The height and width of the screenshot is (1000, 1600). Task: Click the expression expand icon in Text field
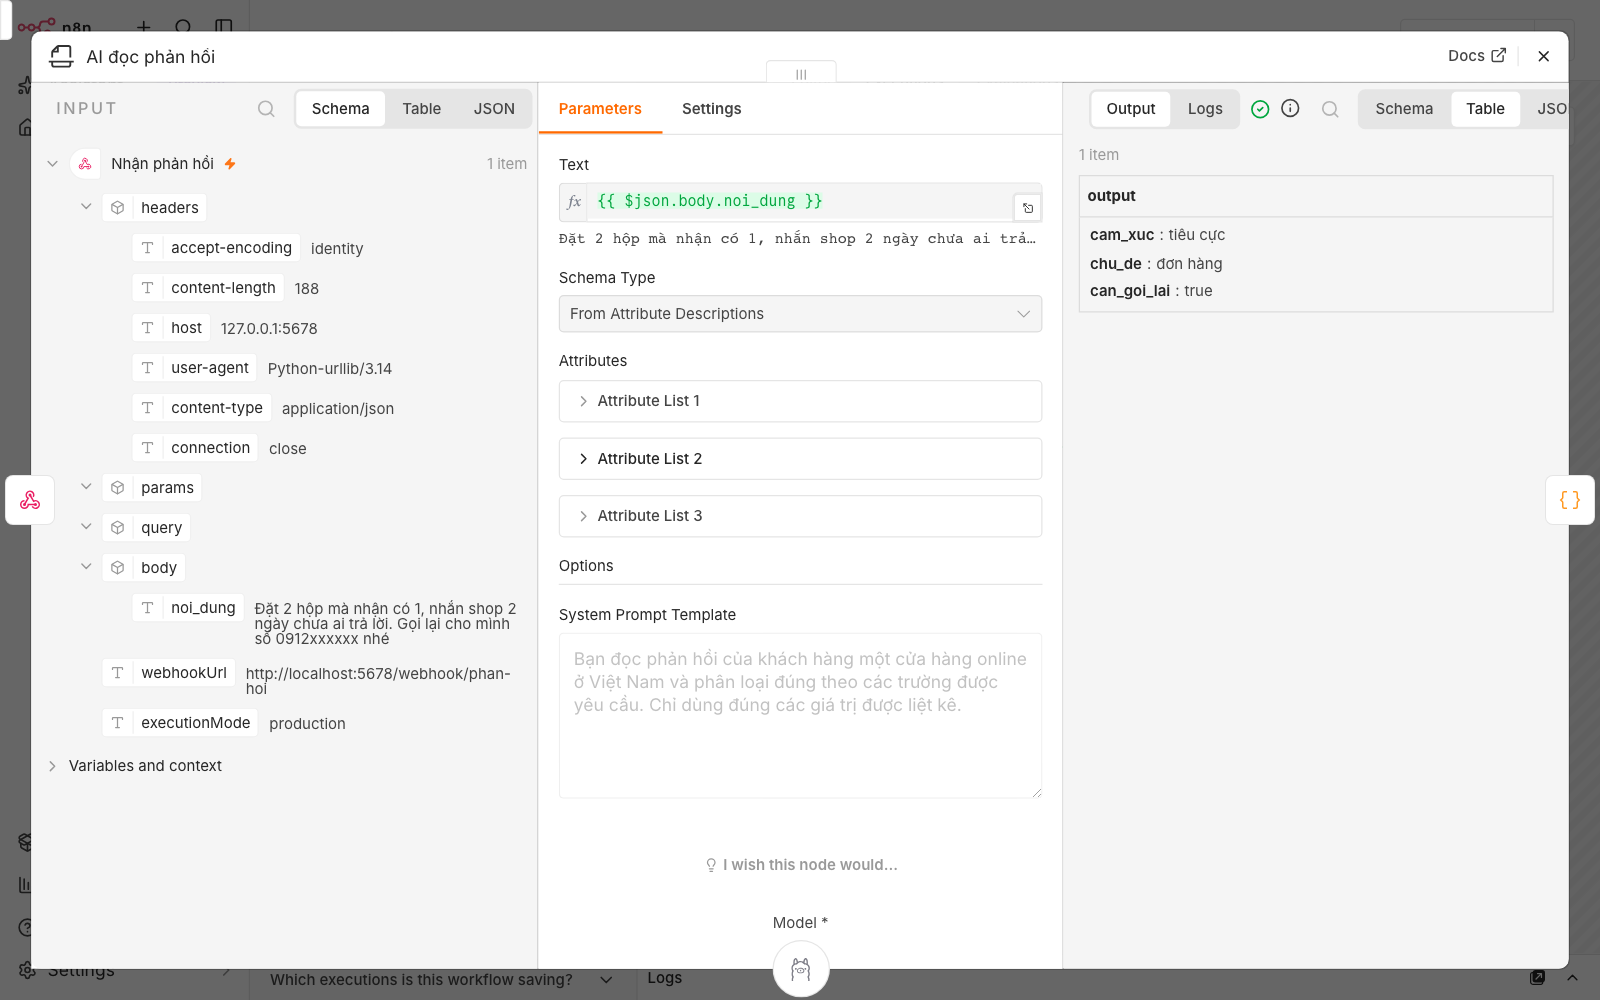pos(1028,208)
